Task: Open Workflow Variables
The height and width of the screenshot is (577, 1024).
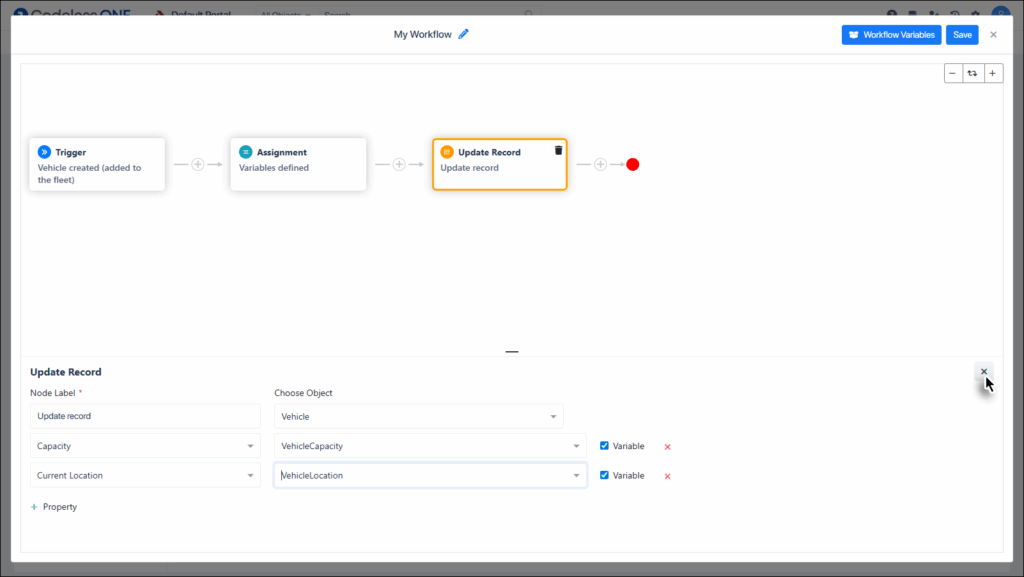Action: point(891,35)
